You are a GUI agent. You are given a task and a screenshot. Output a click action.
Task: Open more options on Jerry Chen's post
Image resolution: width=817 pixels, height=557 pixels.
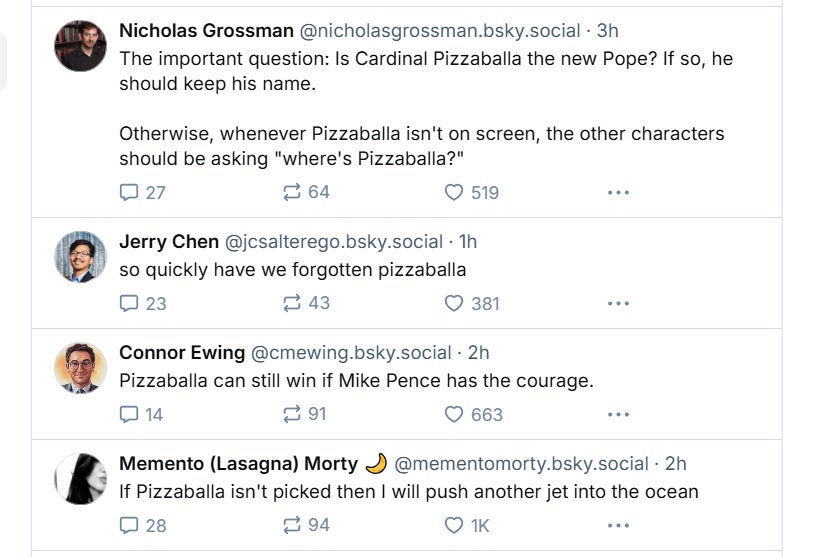(618, 303)
